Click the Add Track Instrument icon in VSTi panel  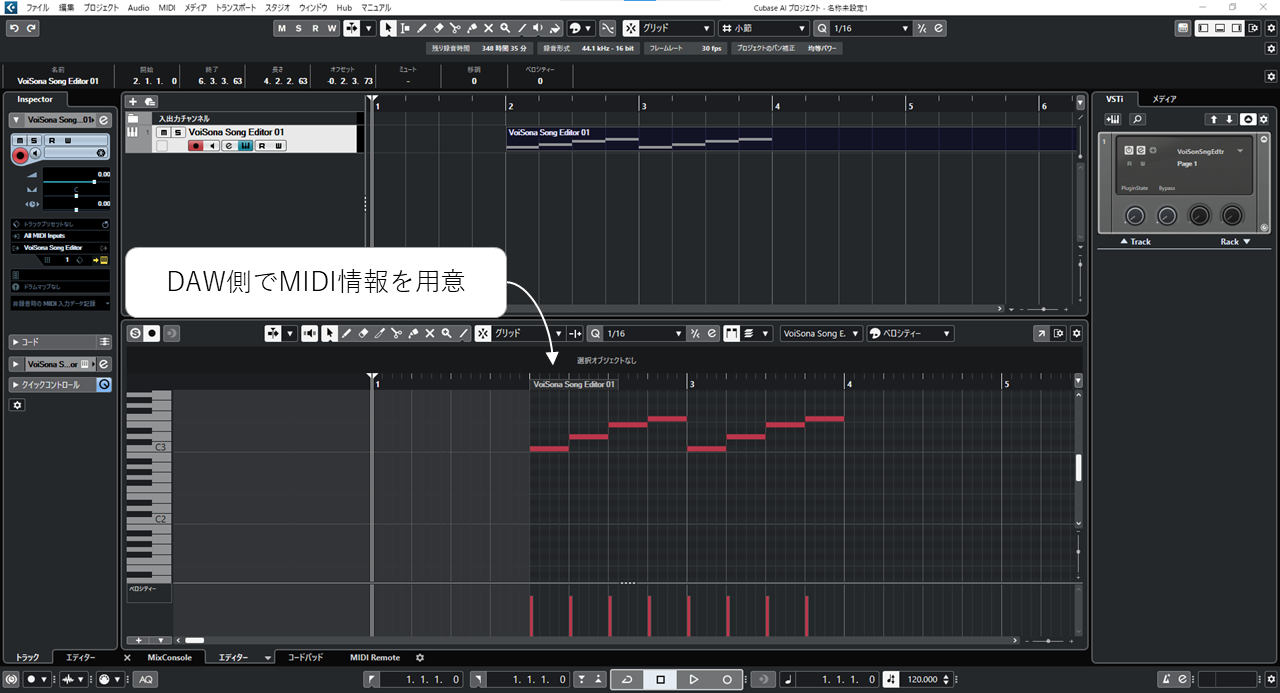(x=1112, y=119)
